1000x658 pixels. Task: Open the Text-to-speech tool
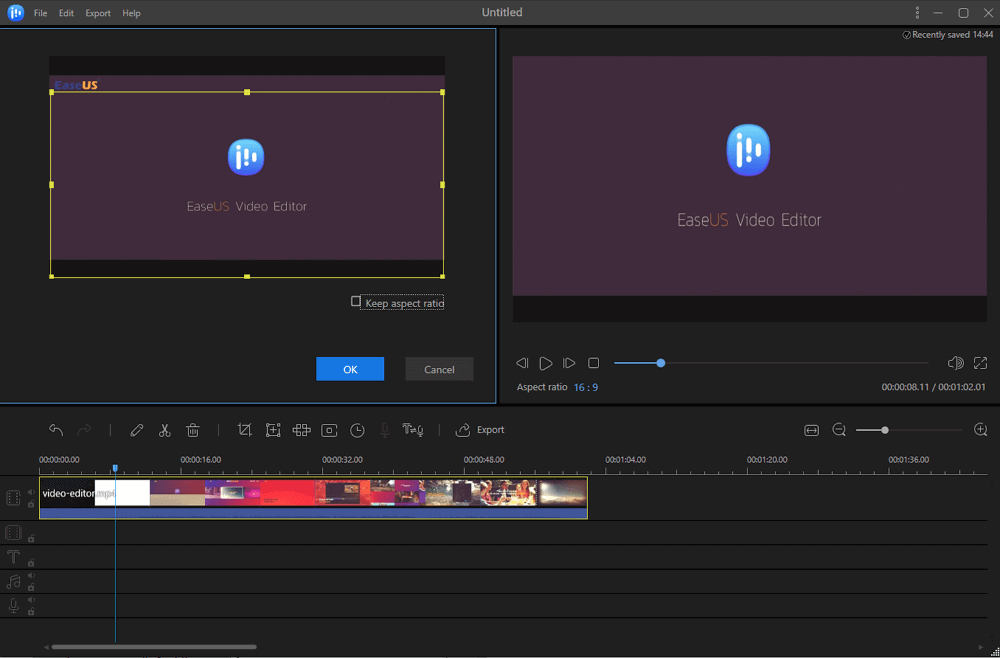click(413, 430)
